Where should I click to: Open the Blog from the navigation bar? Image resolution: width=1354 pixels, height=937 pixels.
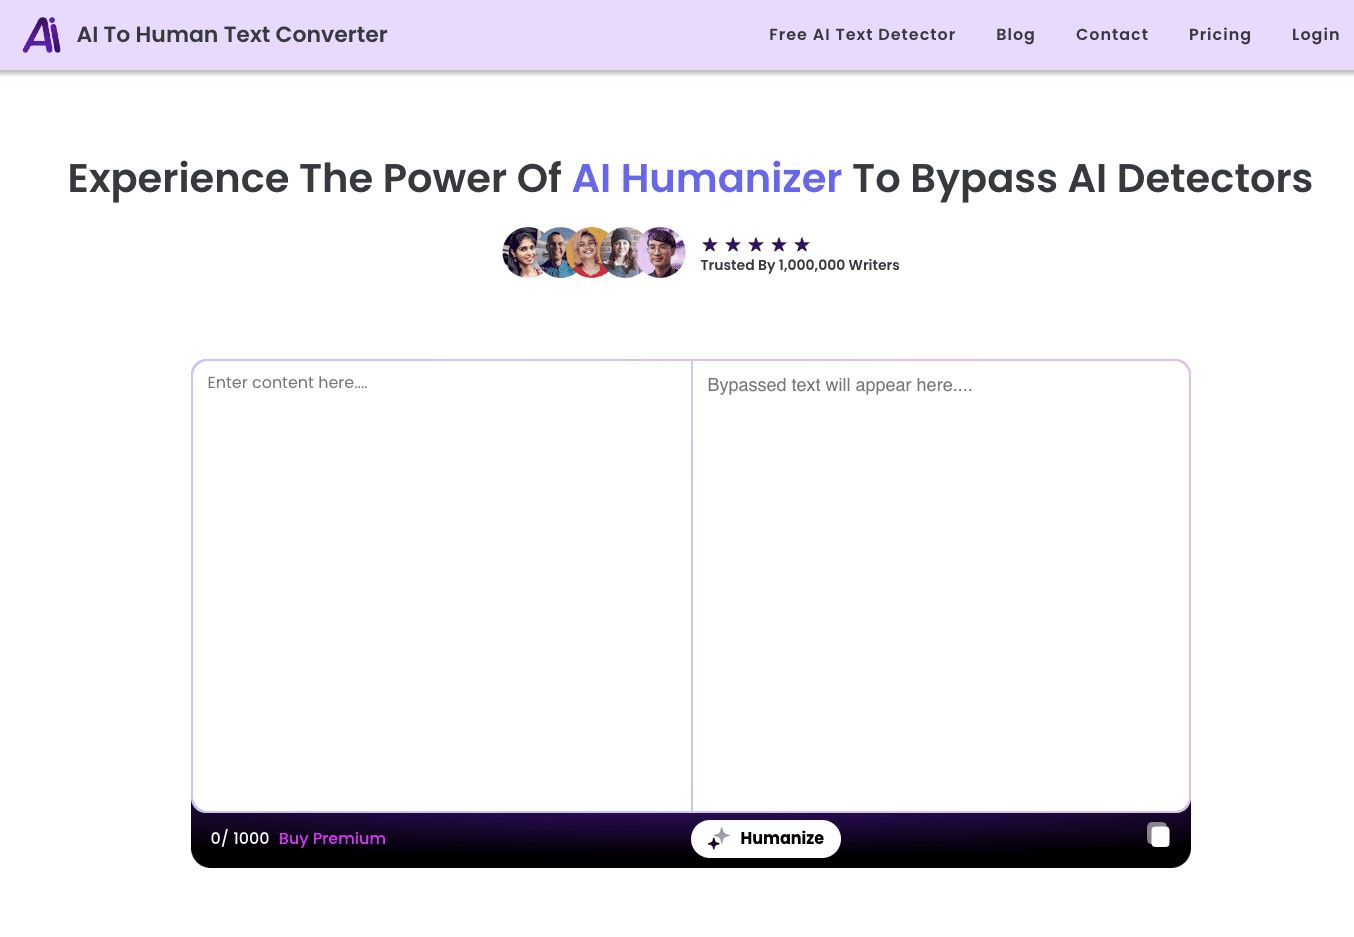[x=1015, y=34]
